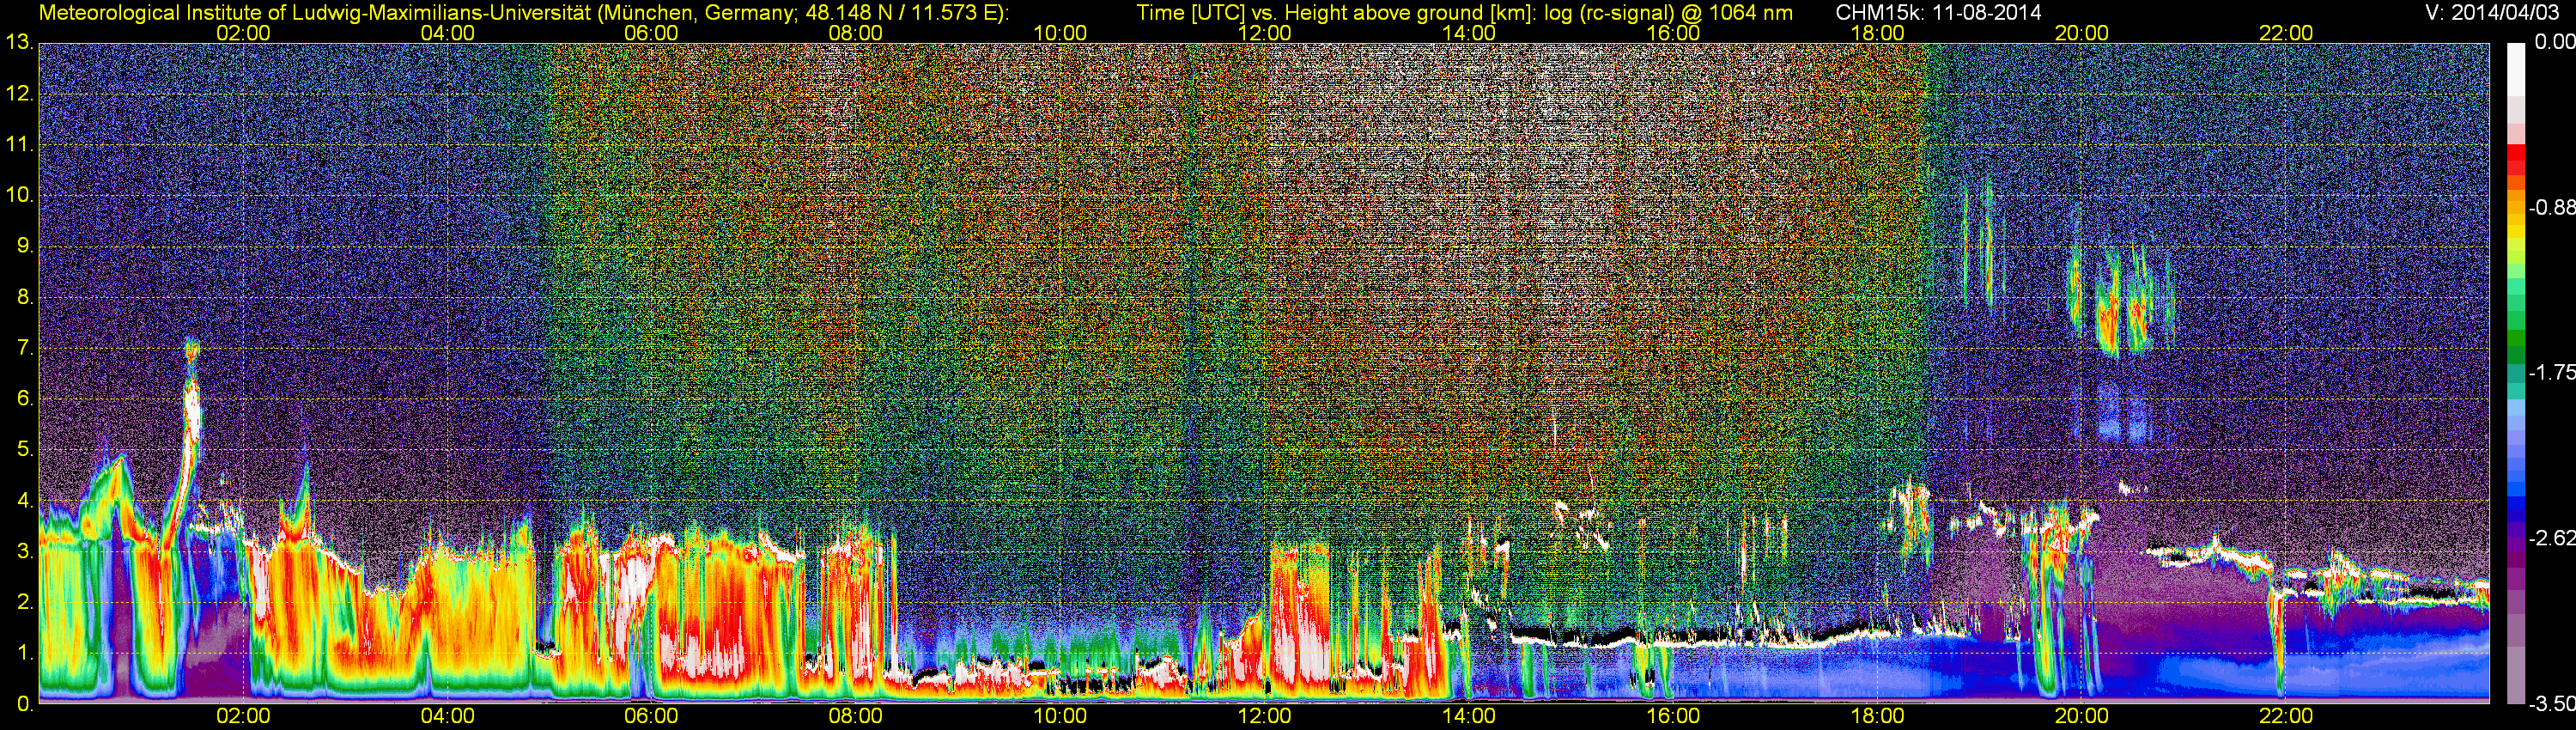Click the '14:00' label on the bottom time axis

click(x=1469, y=716)
